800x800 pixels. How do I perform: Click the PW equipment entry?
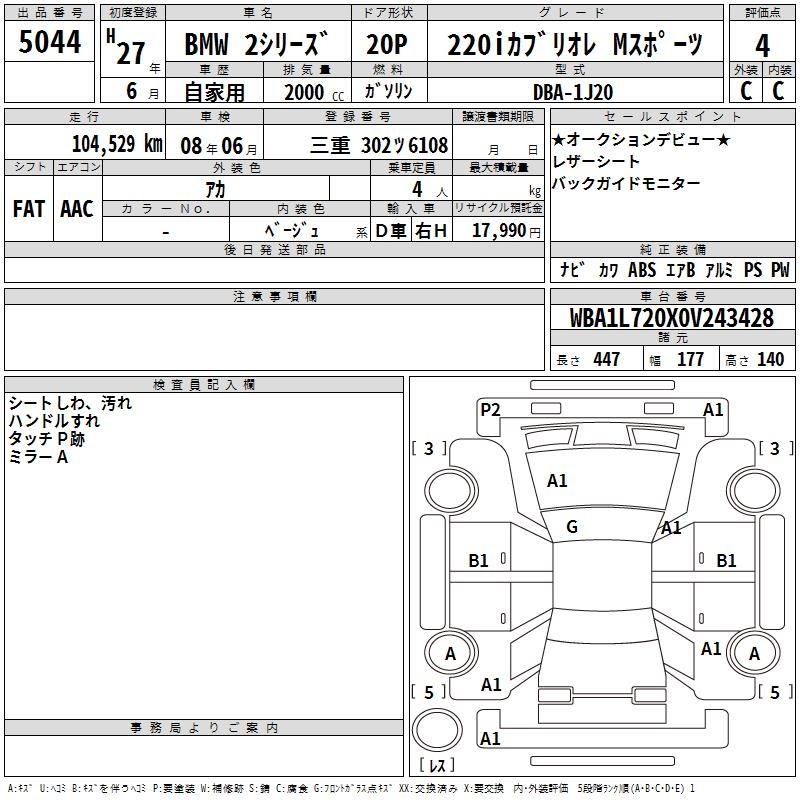[780, 270]
